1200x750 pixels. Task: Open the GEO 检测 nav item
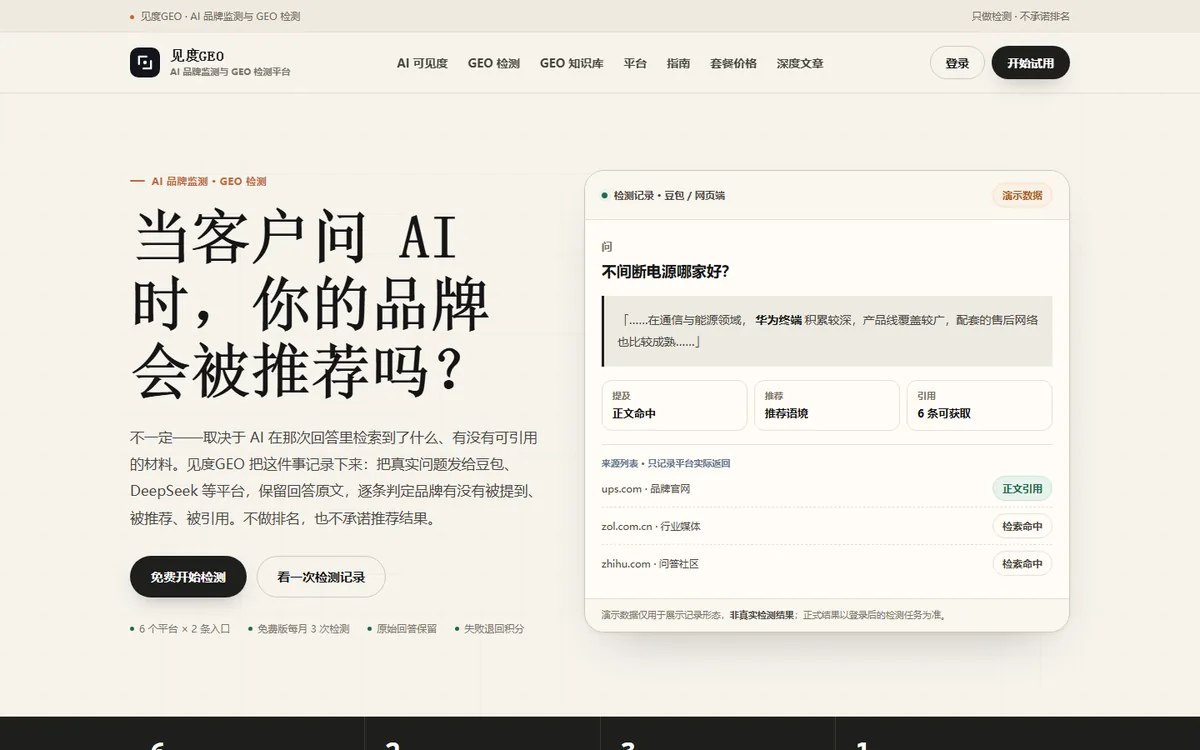click(x=494, y=63)
